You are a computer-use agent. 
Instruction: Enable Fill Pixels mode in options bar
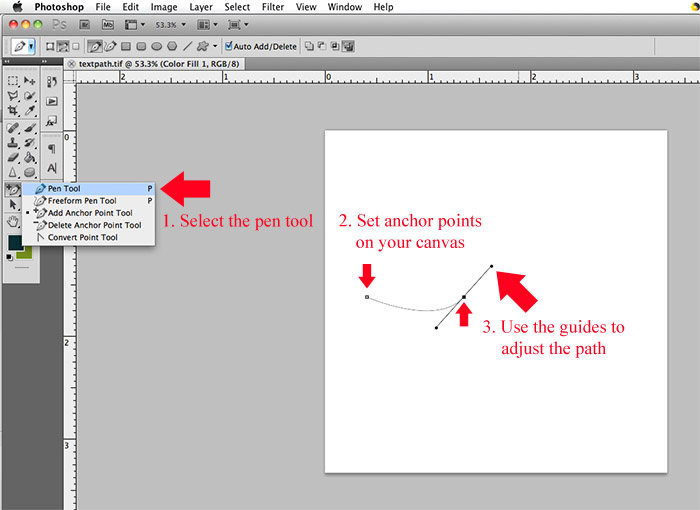[76, 46]
